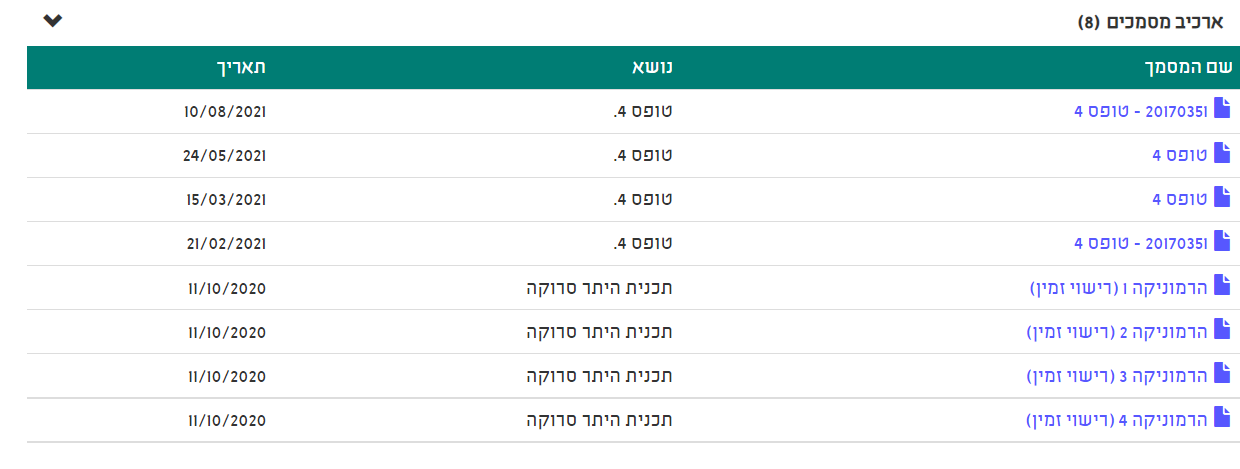Click the שם המסמך column header
1240x469 pixels.
1186,68
